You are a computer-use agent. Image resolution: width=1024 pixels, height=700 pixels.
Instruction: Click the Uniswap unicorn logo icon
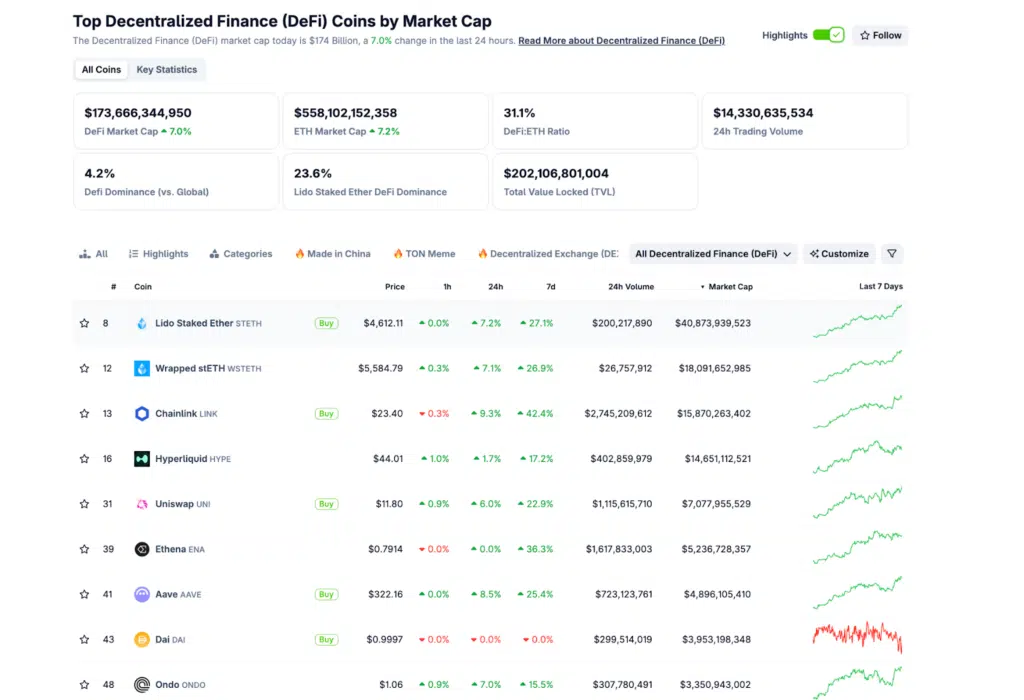tap(142, 504)
